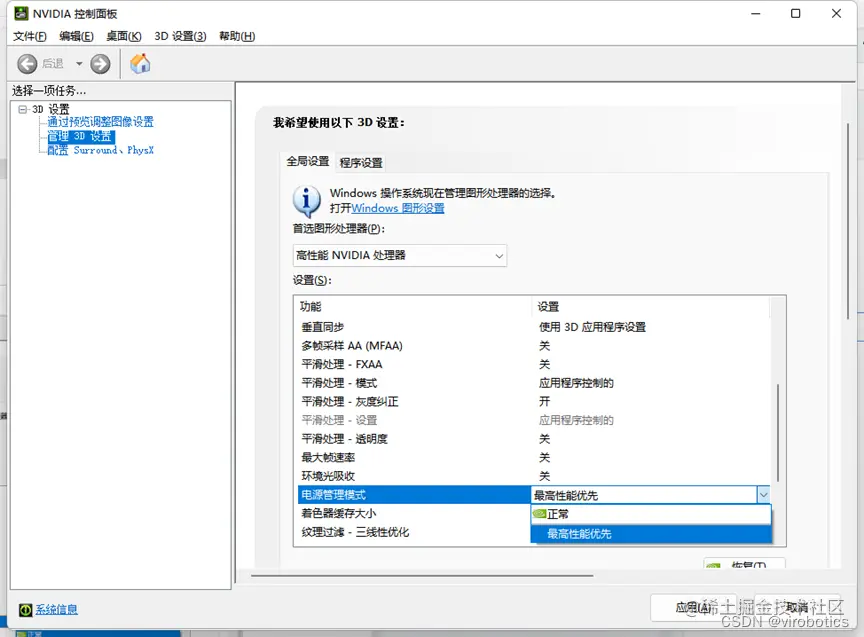Click the back navigation arrow

(x=27, y=63)
